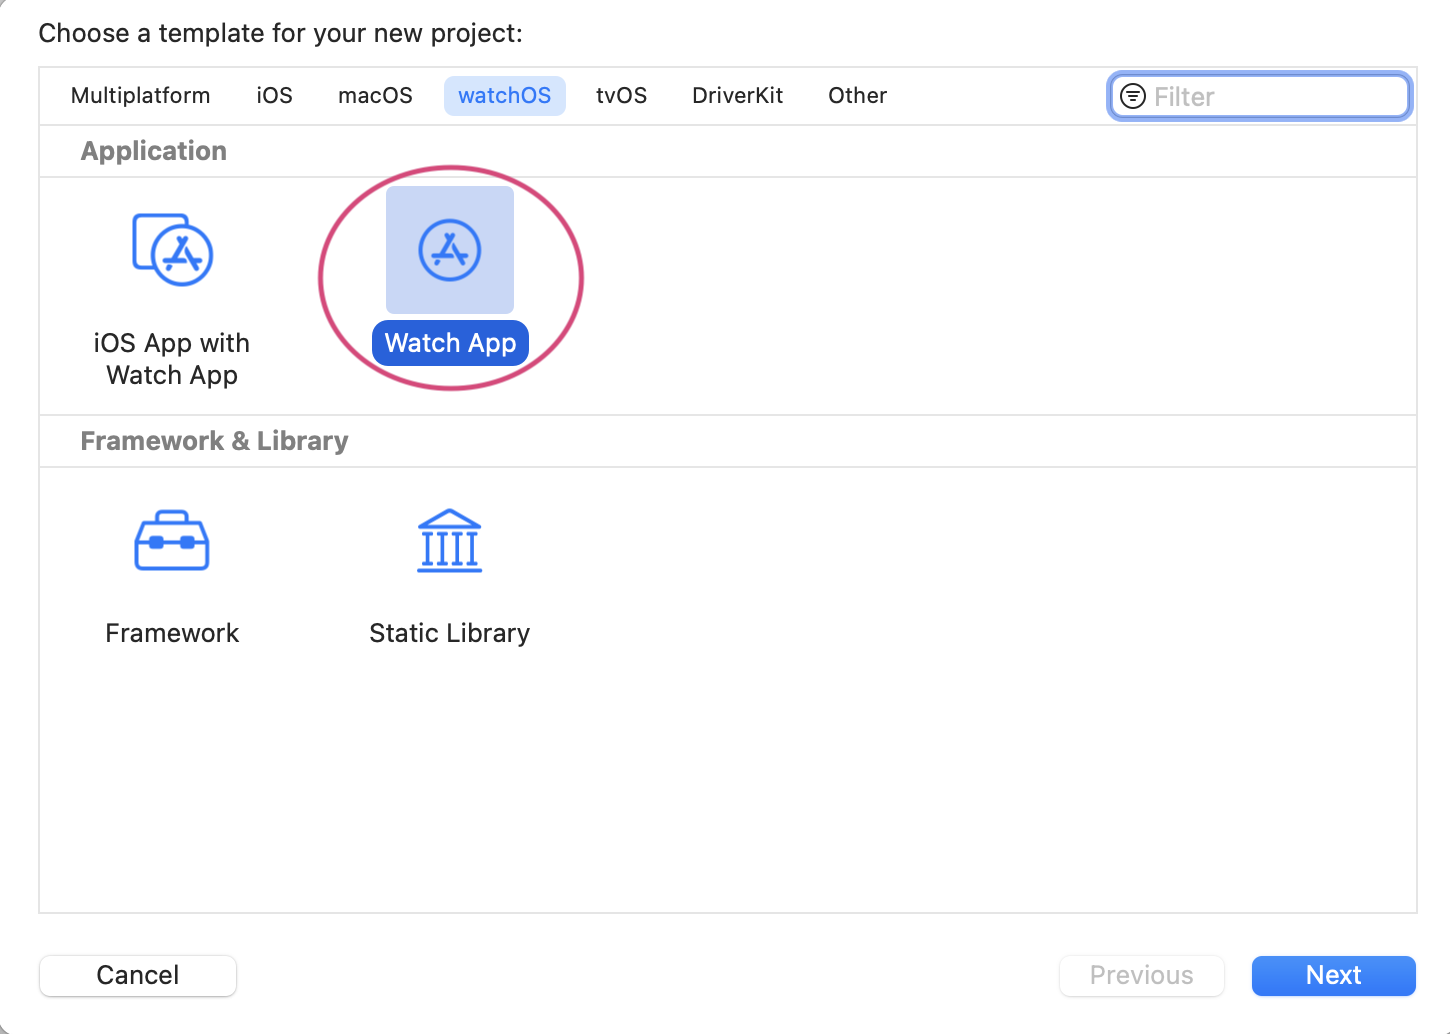
Task: Open the iOS platform tab
Action: [275, 96]
